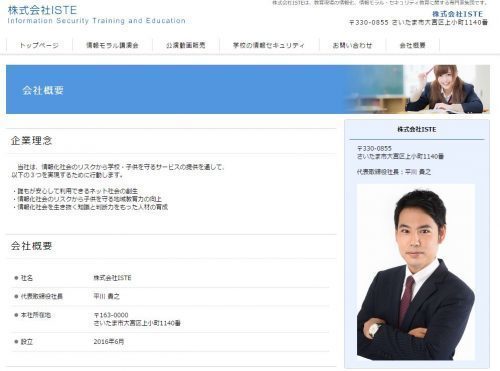This screenshot has width=500, height=371.
Task: Select bullet 誰もが安心して利用できるネット社会の創生
Action: [x=76, y=191]
